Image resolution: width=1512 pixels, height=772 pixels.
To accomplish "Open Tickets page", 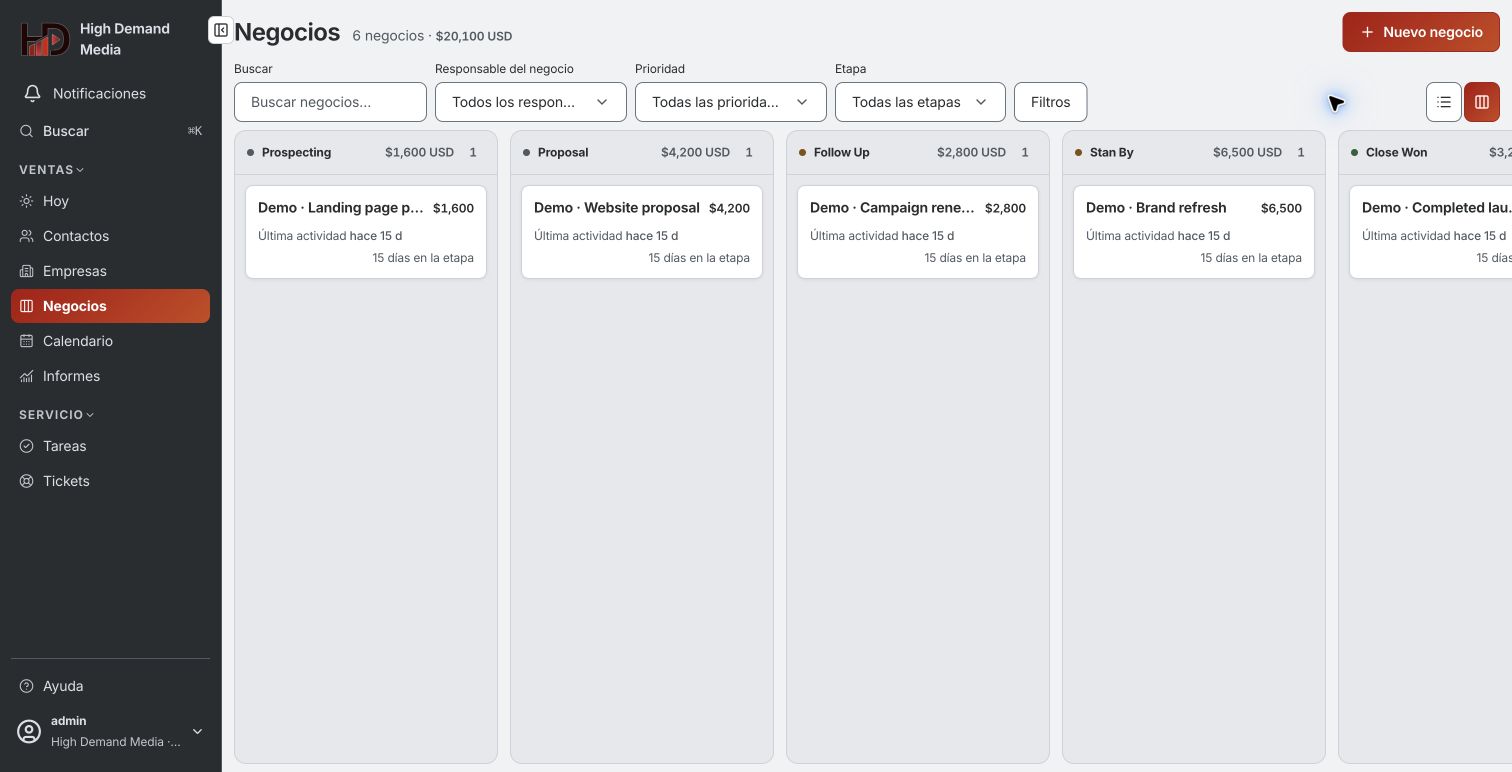I will (x=110, y=481).
